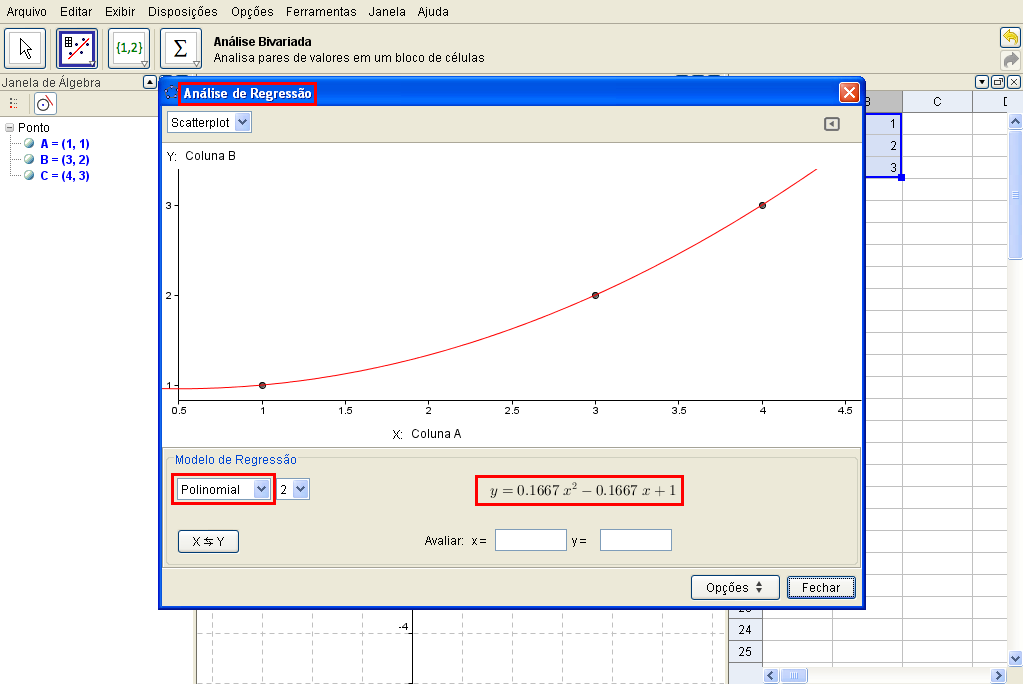Open the Scatterplot type dropdown
1023x684 pixels.
[210, 122]
